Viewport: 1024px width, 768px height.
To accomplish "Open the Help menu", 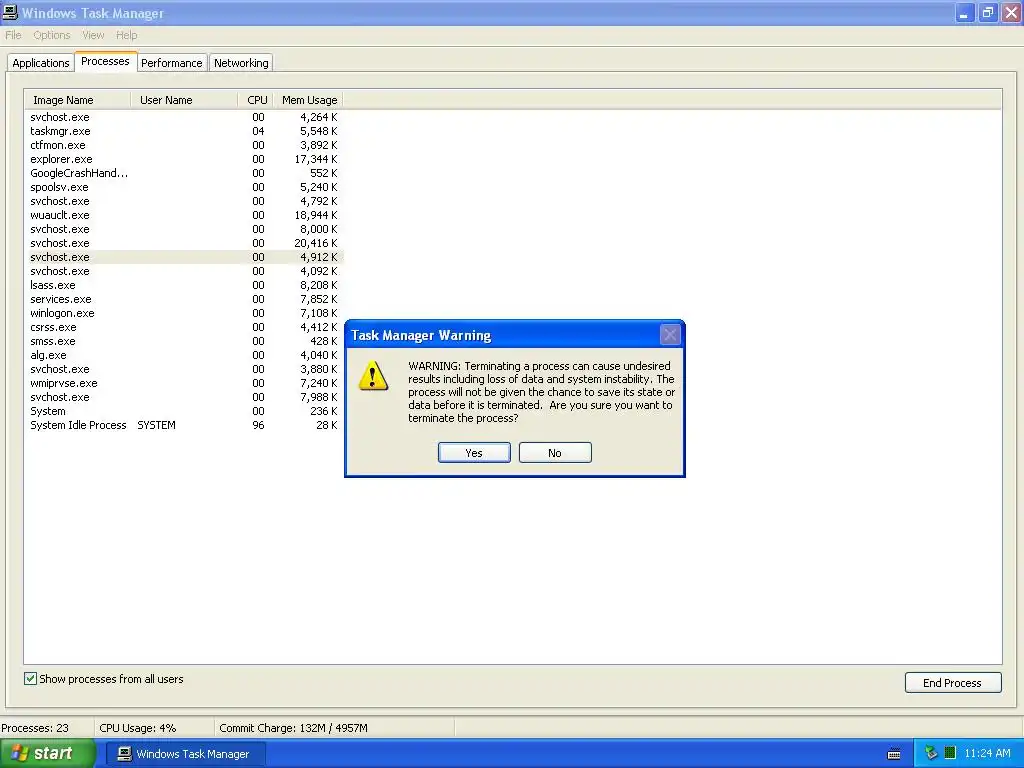I will 126,35.
